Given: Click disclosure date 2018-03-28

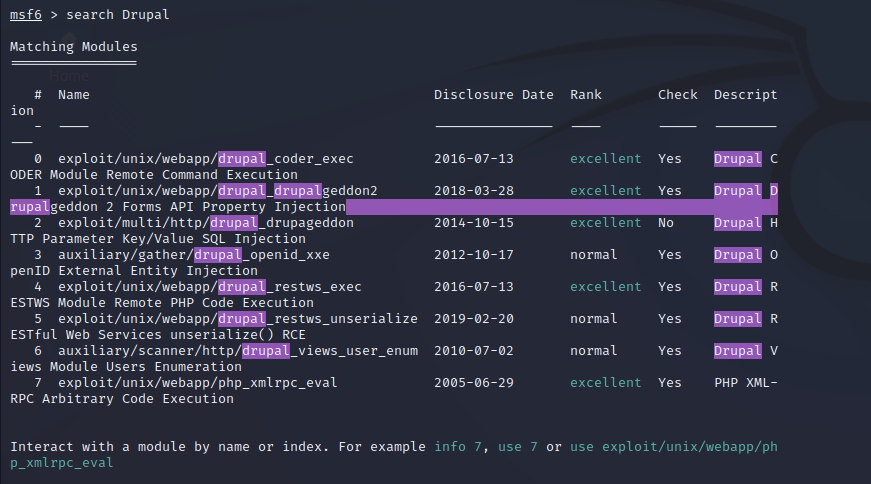Looking at the screenshot, I should click(474, 191).
